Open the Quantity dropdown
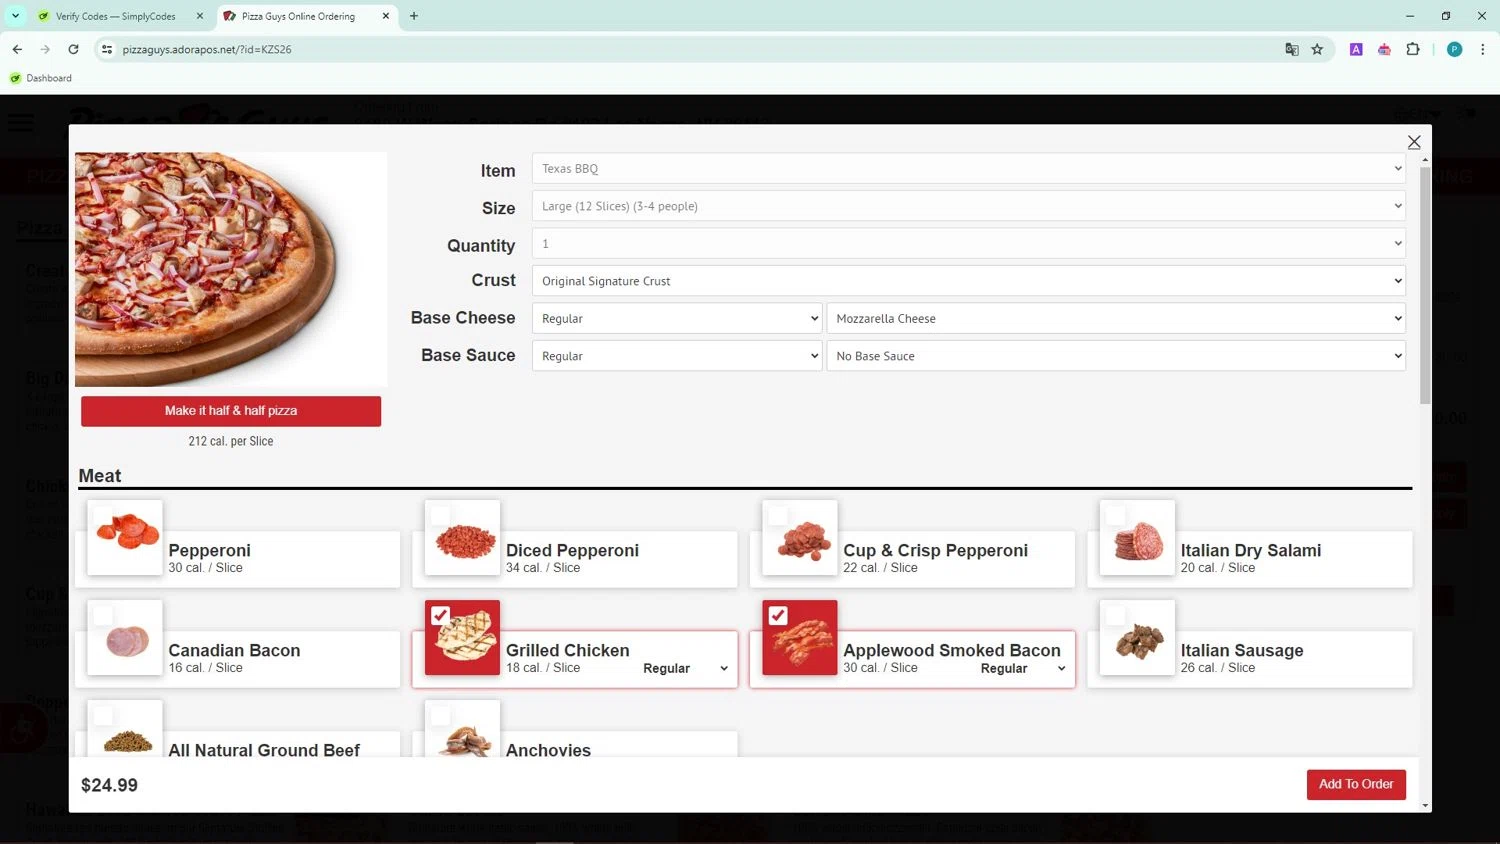1500x844 pixels. tap(968, 243)
